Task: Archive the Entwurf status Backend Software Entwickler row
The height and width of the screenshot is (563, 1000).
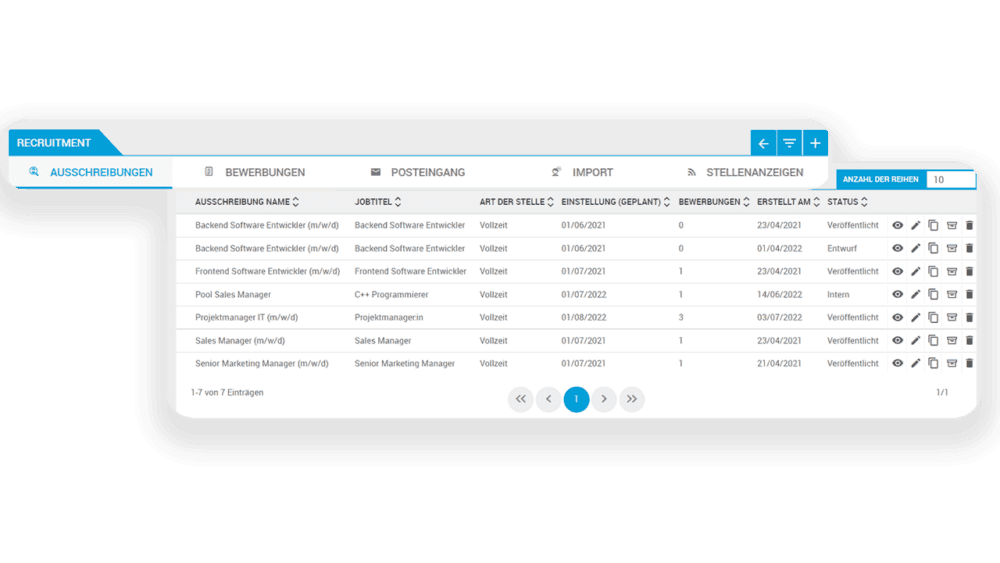Action: click(x=951, y=249)
